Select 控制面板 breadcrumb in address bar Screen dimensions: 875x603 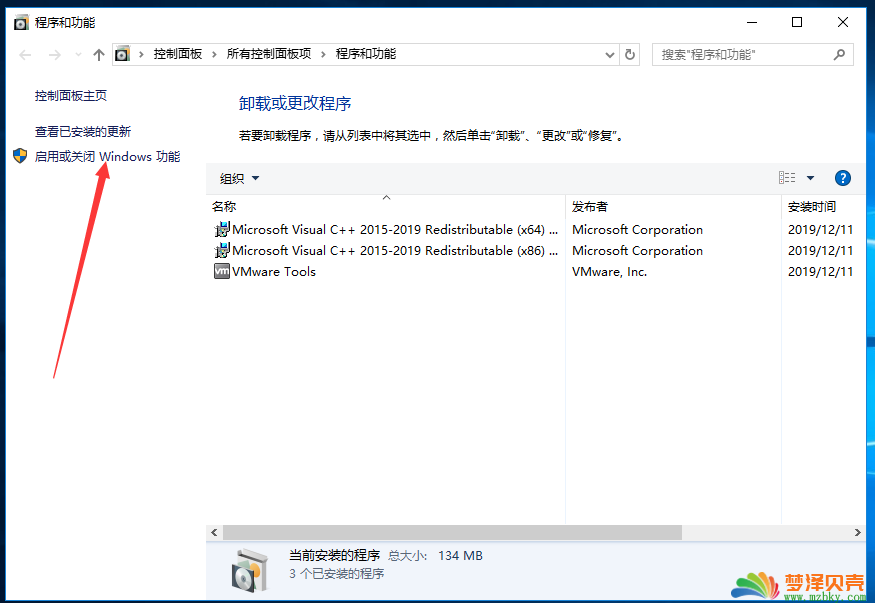tap(177, 54)
